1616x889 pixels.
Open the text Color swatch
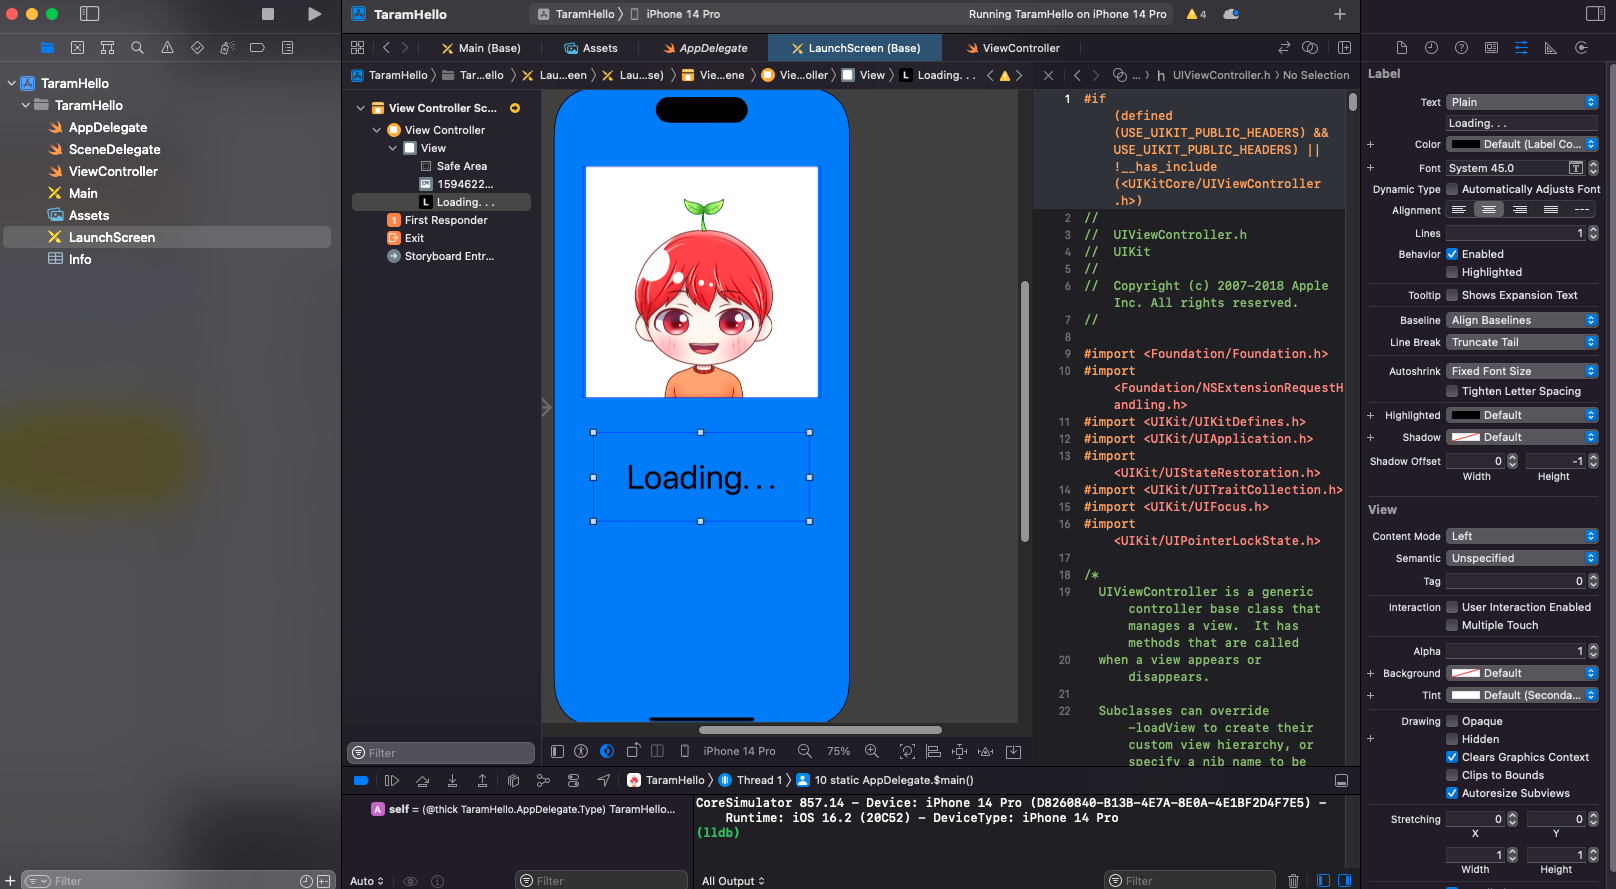tap(1466, 144)
